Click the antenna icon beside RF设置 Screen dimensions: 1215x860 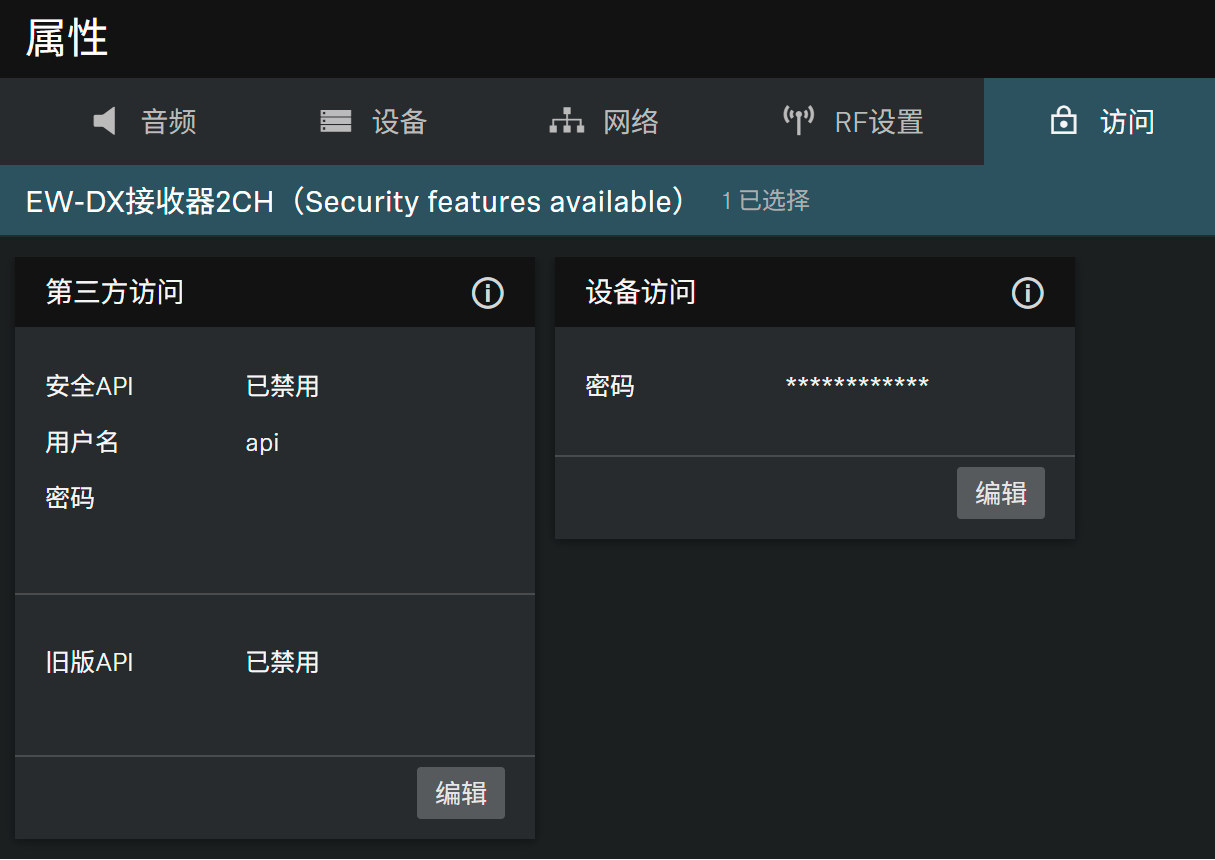pos(798,121)
